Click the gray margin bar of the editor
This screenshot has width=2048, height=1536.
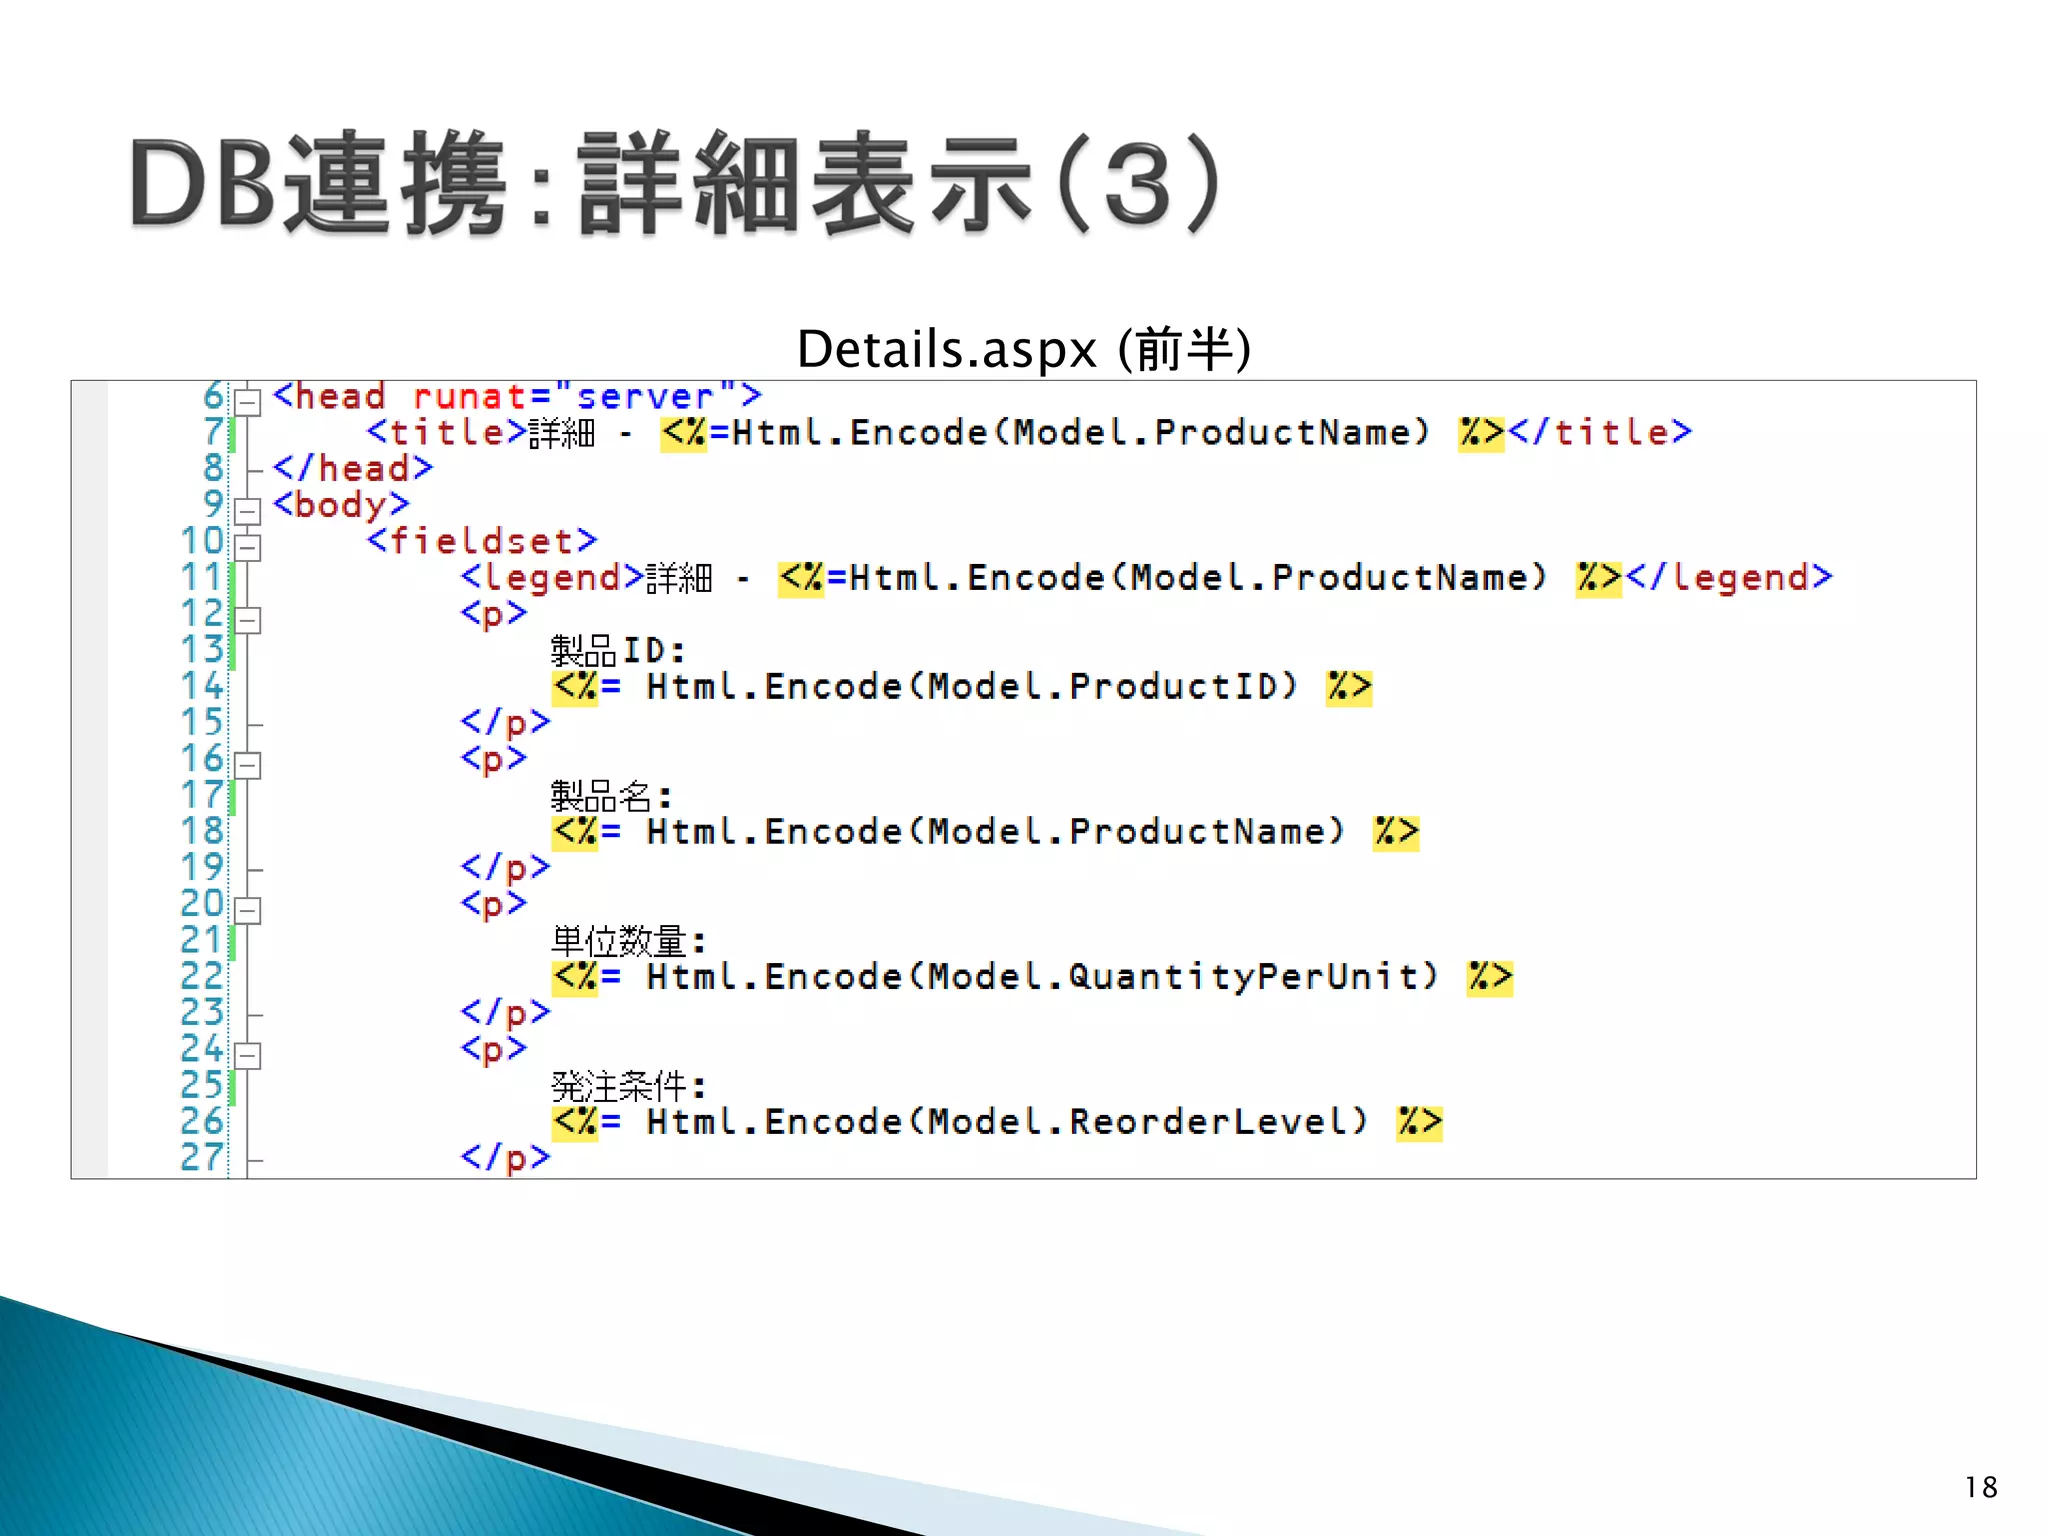(x=90, y=780)
